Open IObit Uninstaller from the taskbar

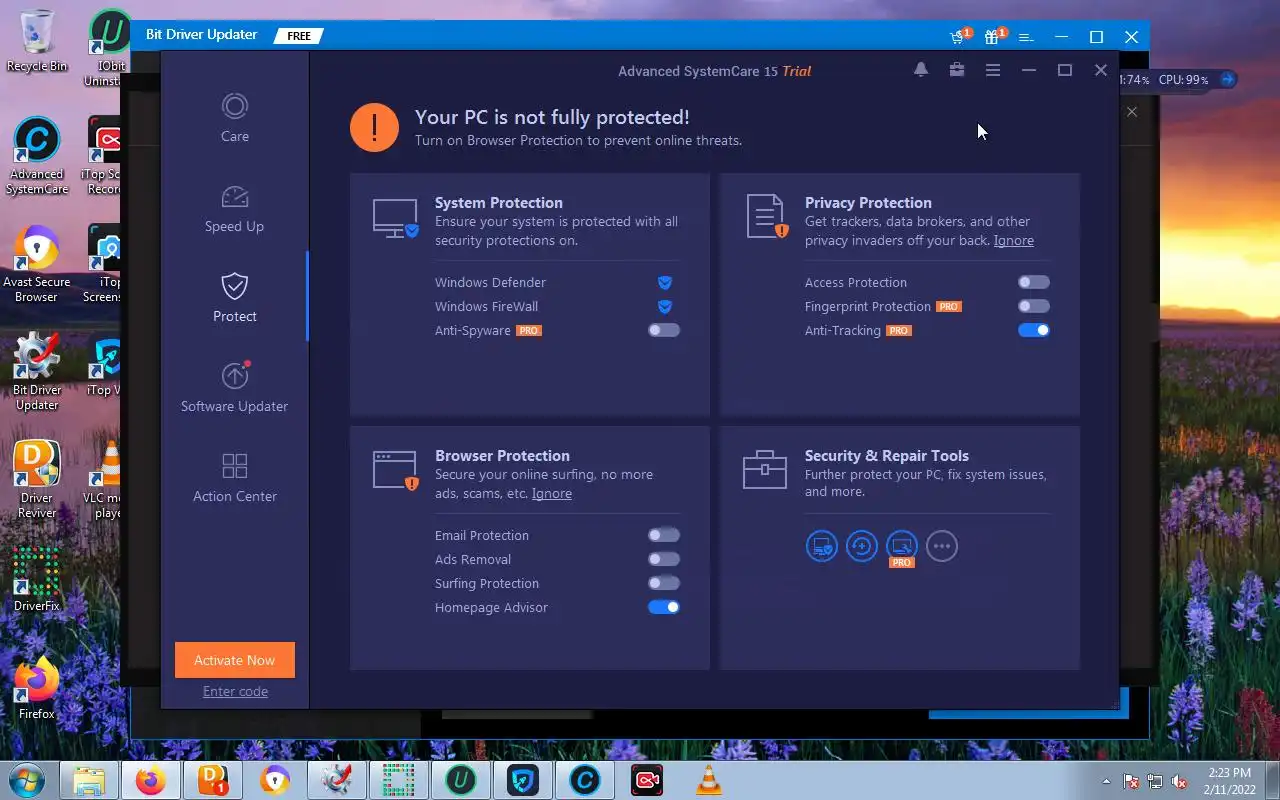[x=461, y=780]
